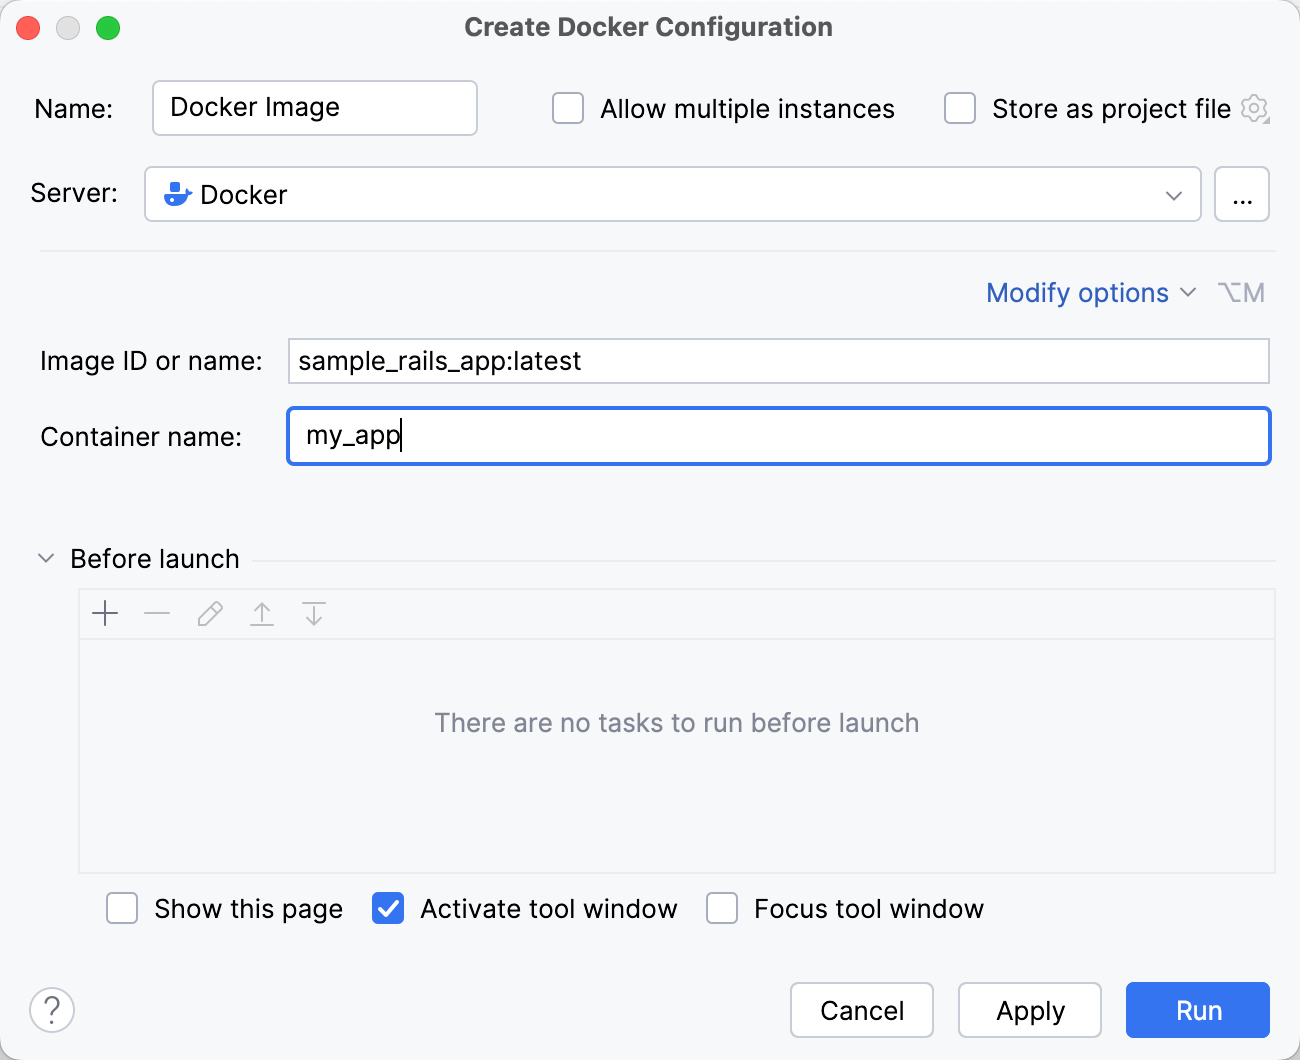Check Store as project file
The image size is (1300, 1060).
[x=959, y=108]
